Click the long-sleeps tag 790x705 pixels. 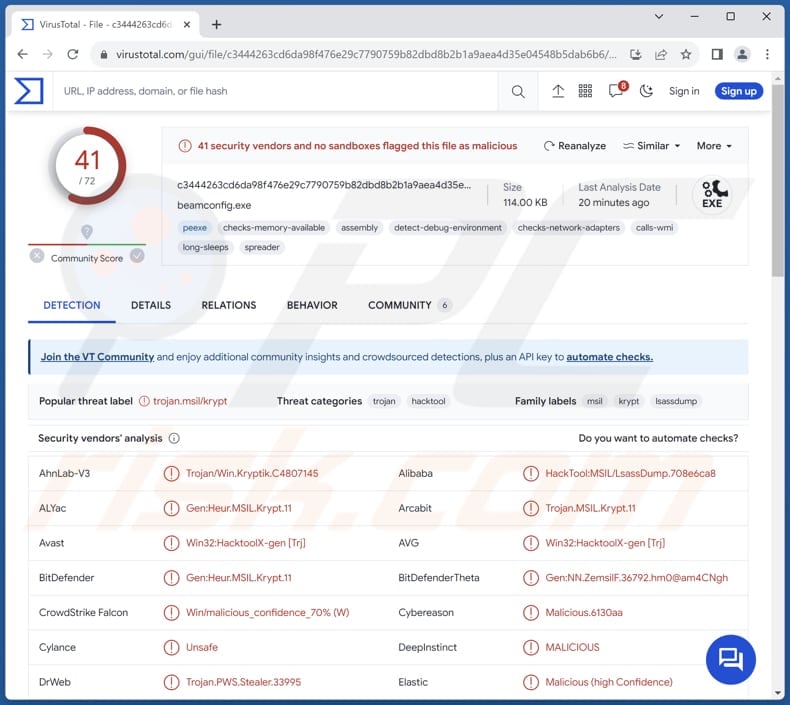click(x=205, y=247)
